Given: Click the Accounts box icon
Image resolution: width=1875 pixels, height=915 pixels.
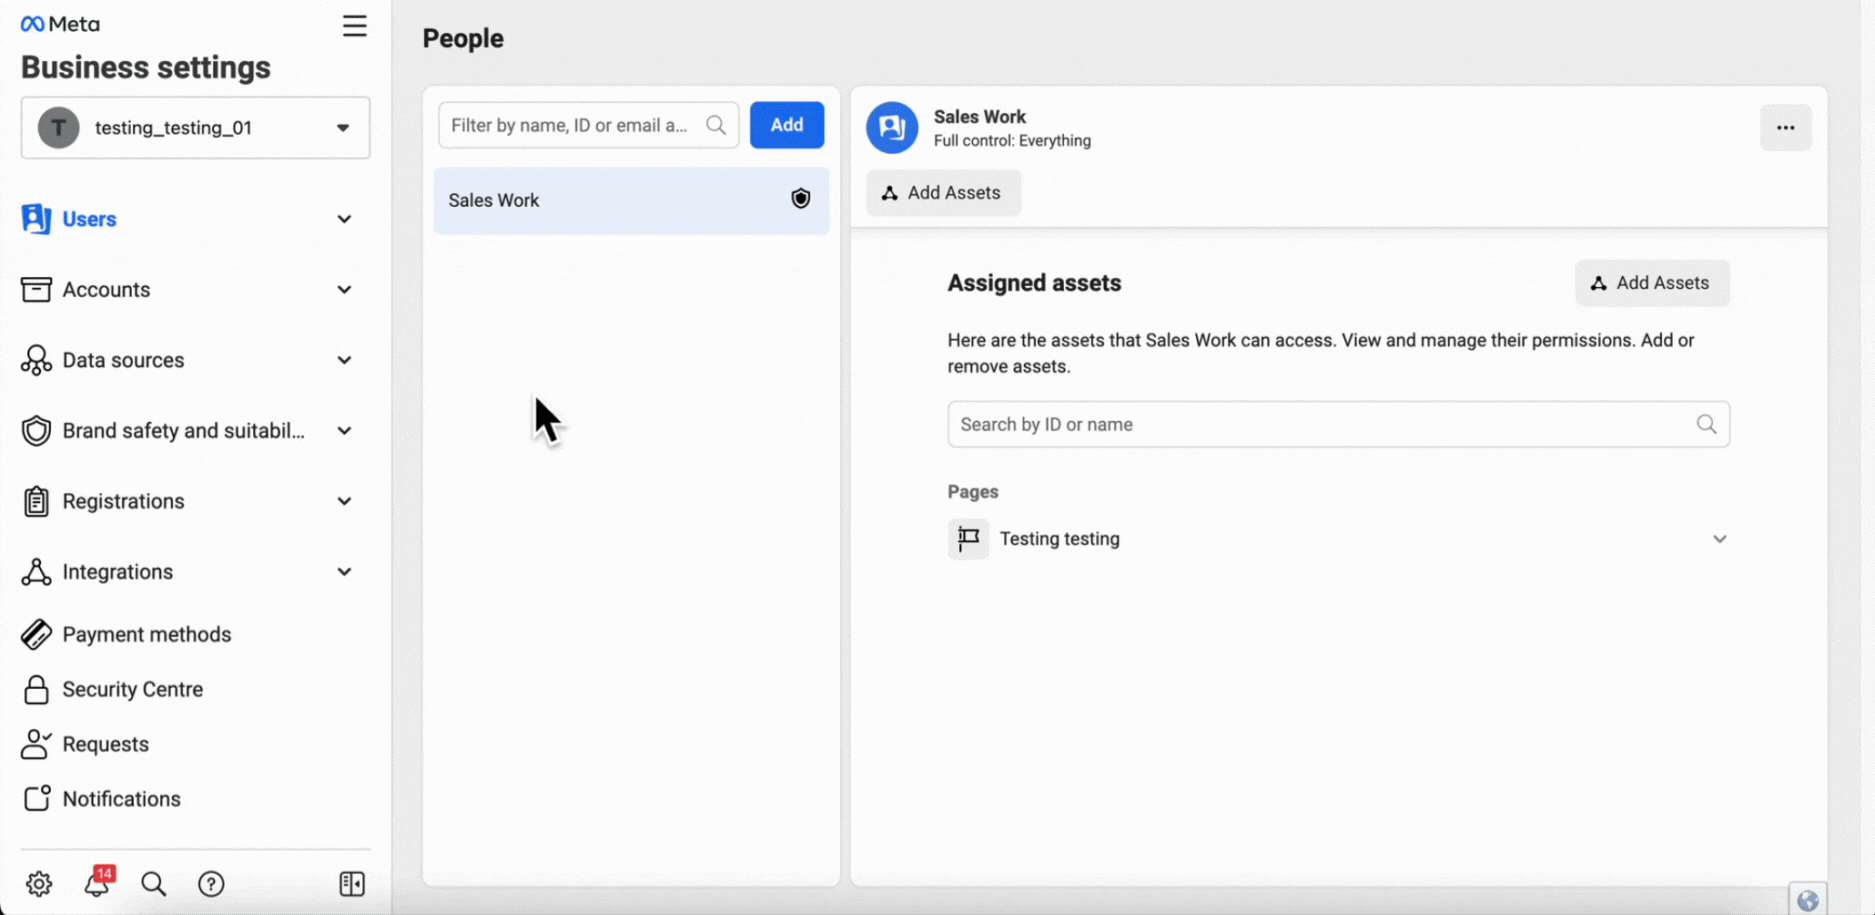Looking at the screenshot, I should click(x=36, y=289).
